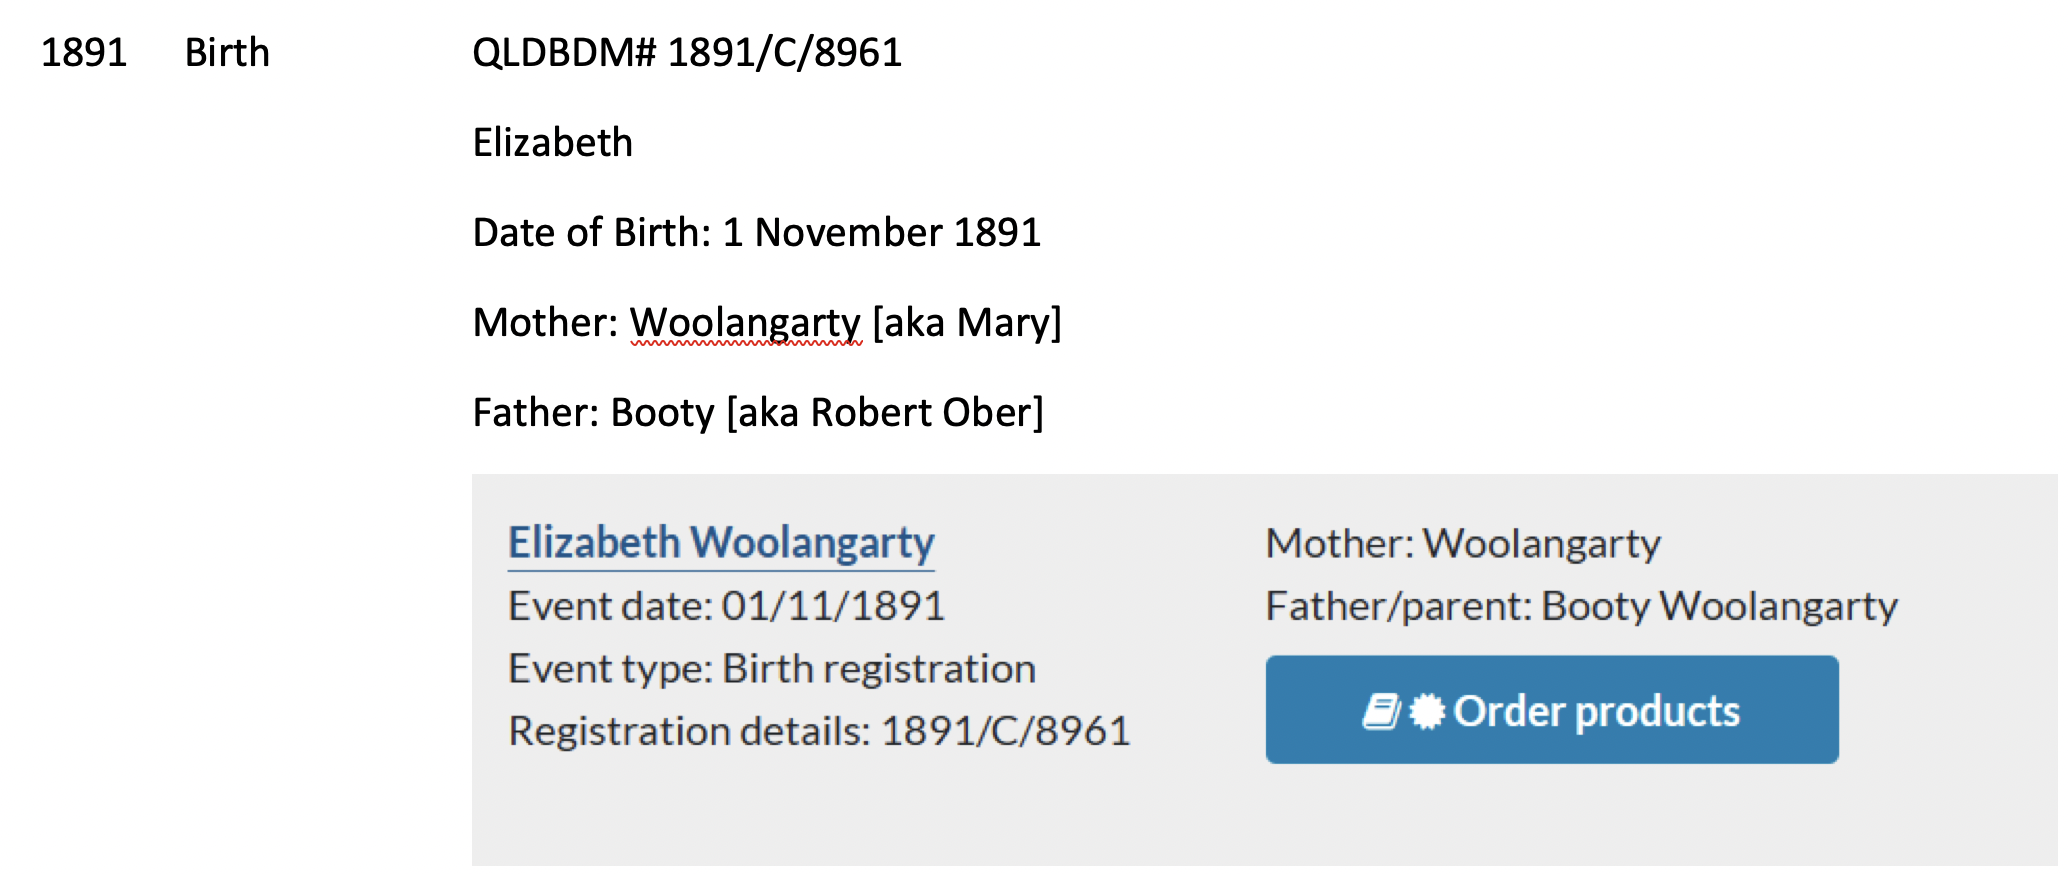2068x874 pixels.
Task: Click empty grey area below Order products
Action: point(1552,815)
